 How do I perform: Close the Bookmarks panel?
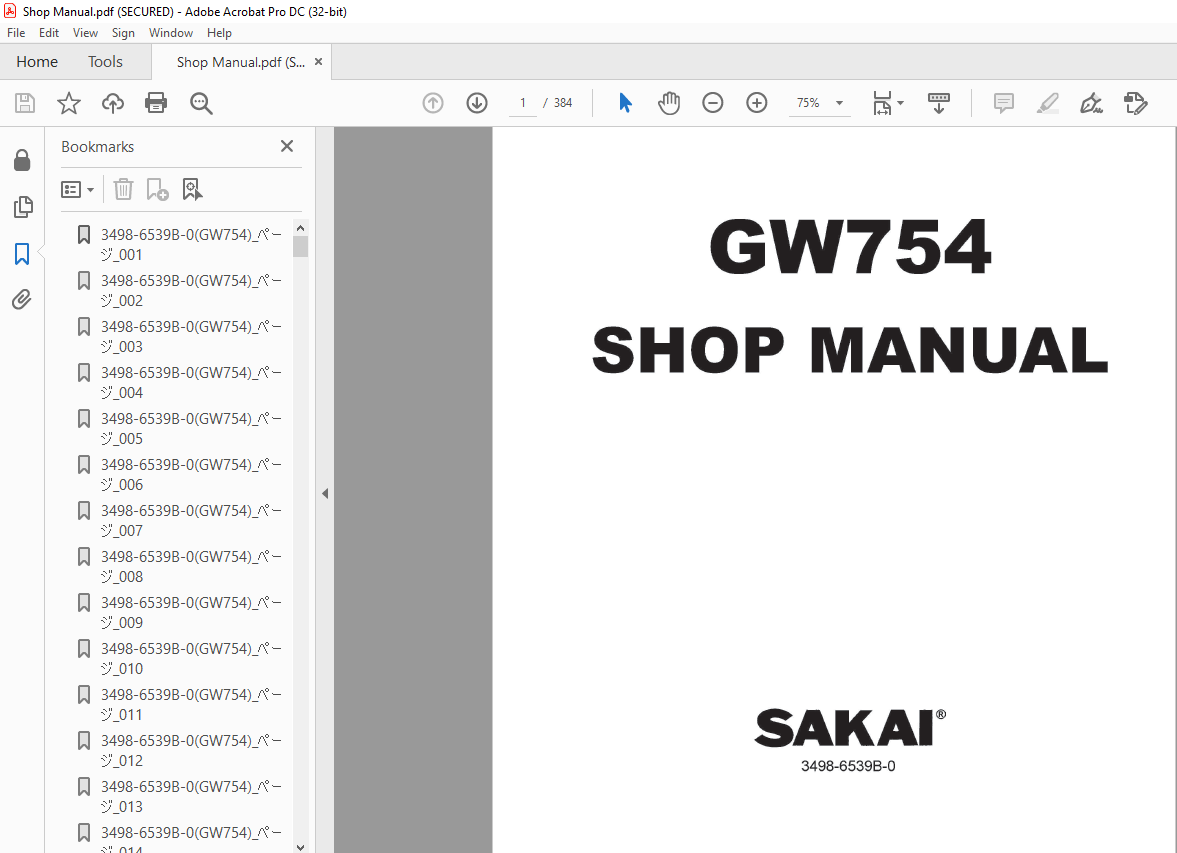(x=287, y=146)
